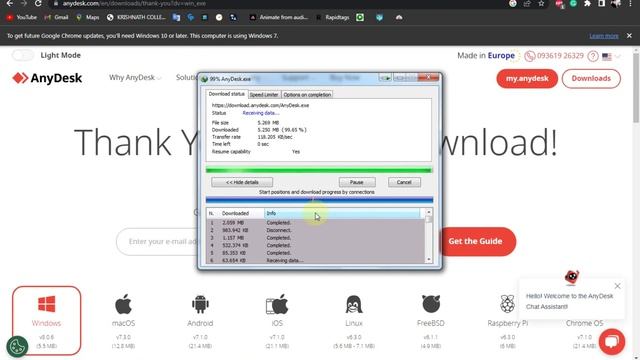This screenshot has width=640, height=360.
Task: Select the Raspberry Pi platform icon
Action: click(507, 304)
